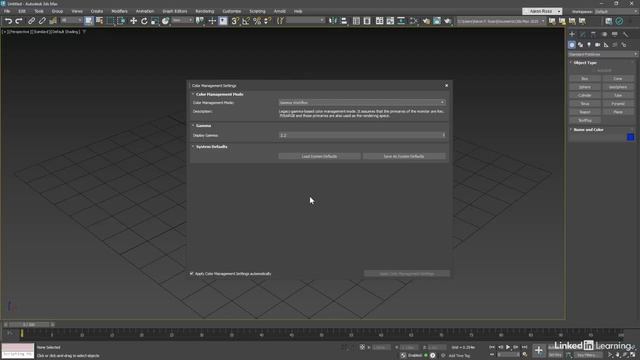The height and width of the screenshot is (360, 640).
Task: Click the Select and Manipulate icon
Action: tap(212, 21)
